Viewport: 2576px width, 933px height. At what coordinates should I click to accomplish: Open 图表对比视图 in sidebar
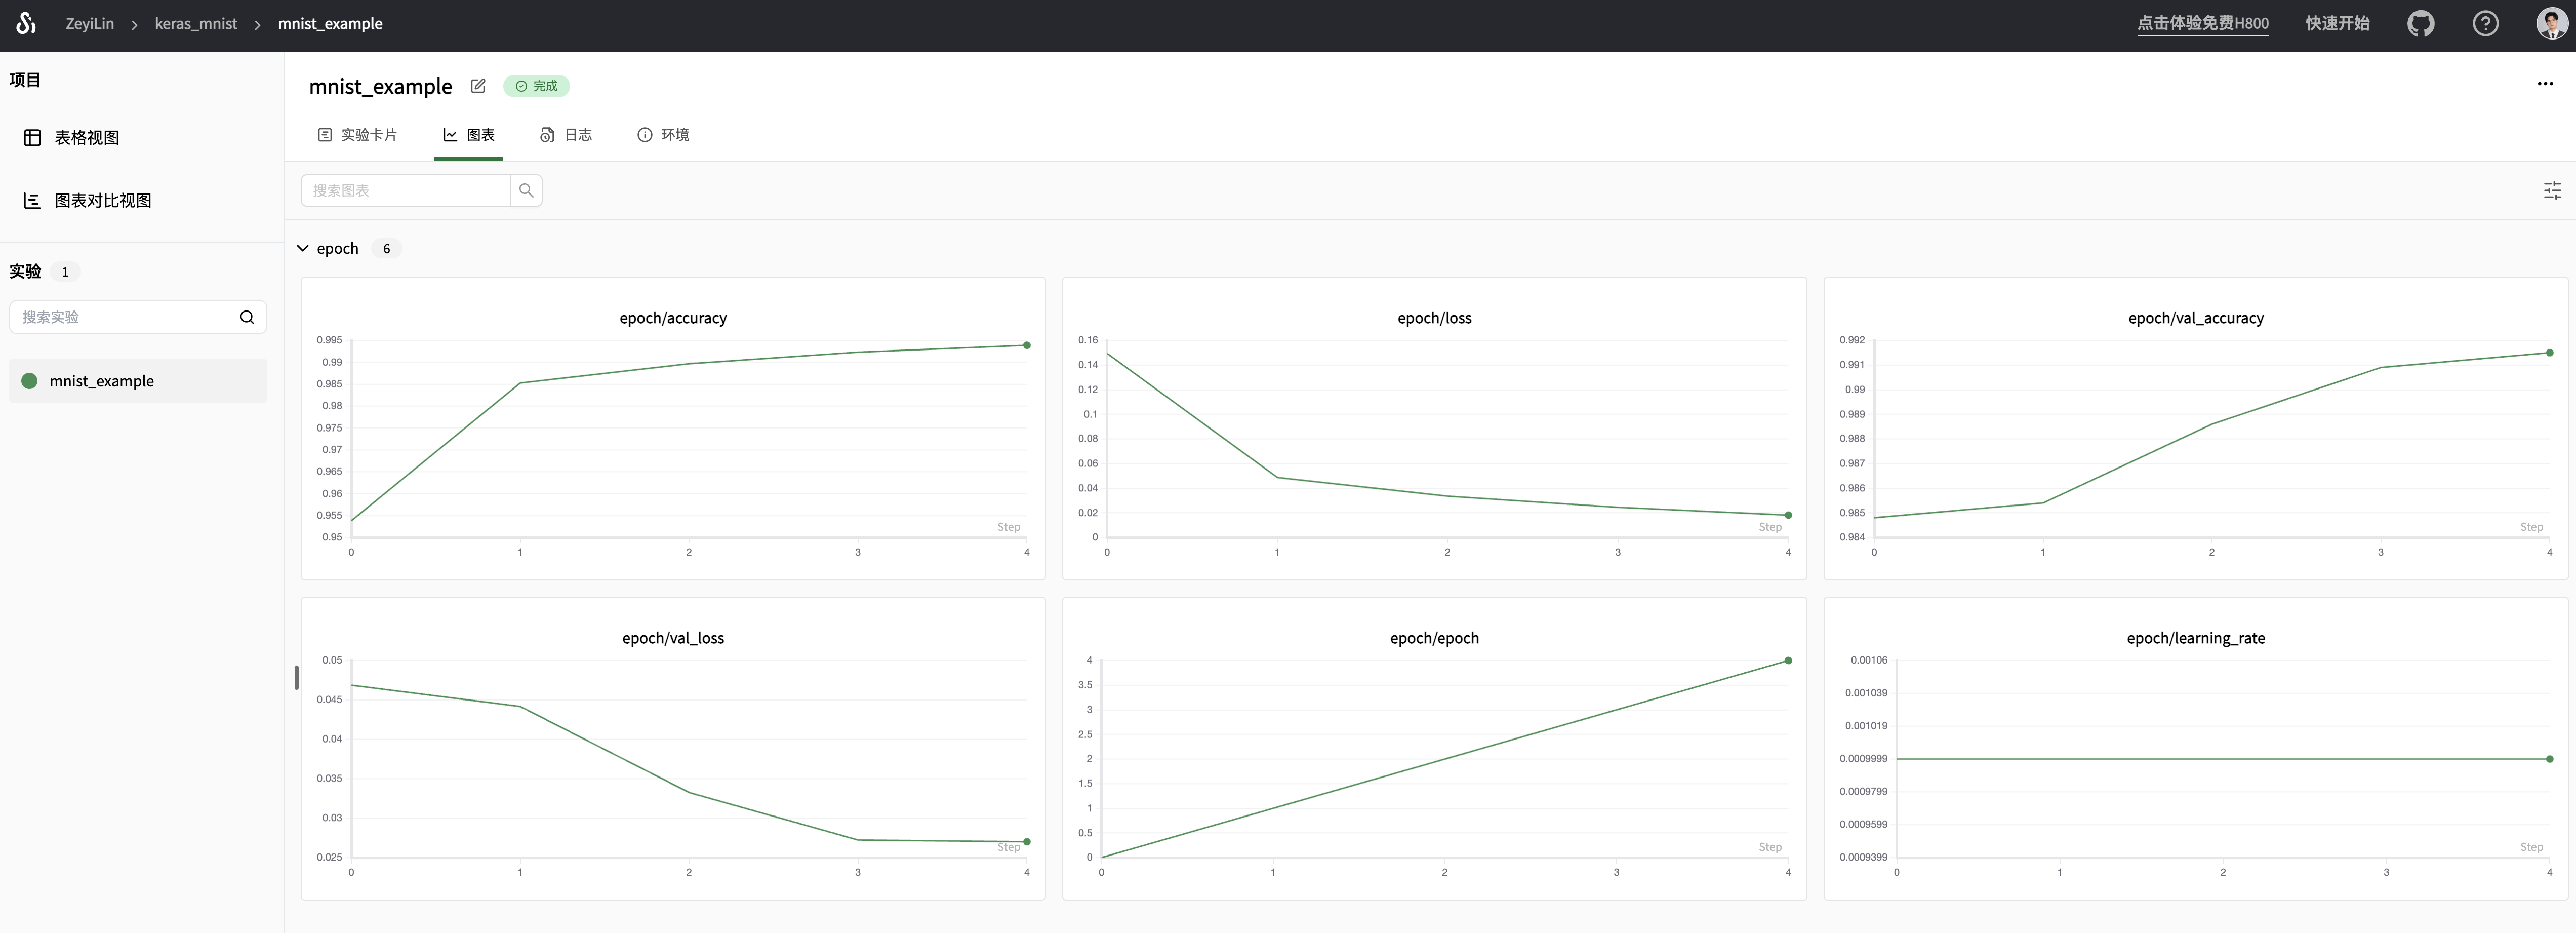pos(102,201)
